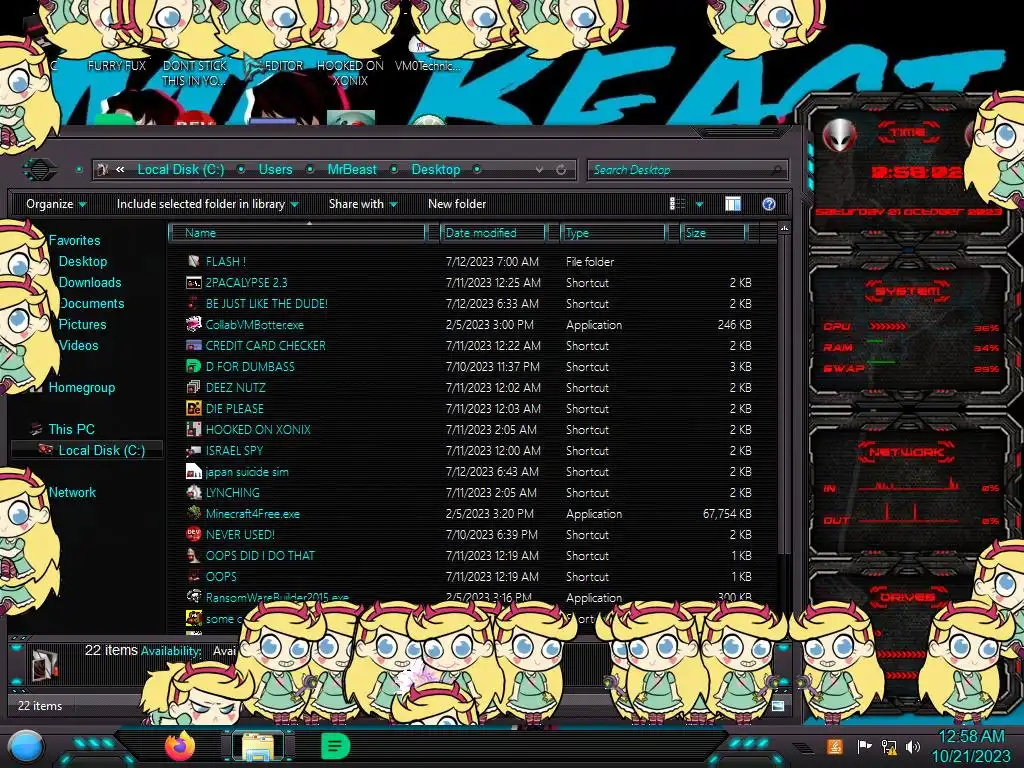Expand the Desktop breadcrumb separator
Screen dimensions: 1024x768
477,170
